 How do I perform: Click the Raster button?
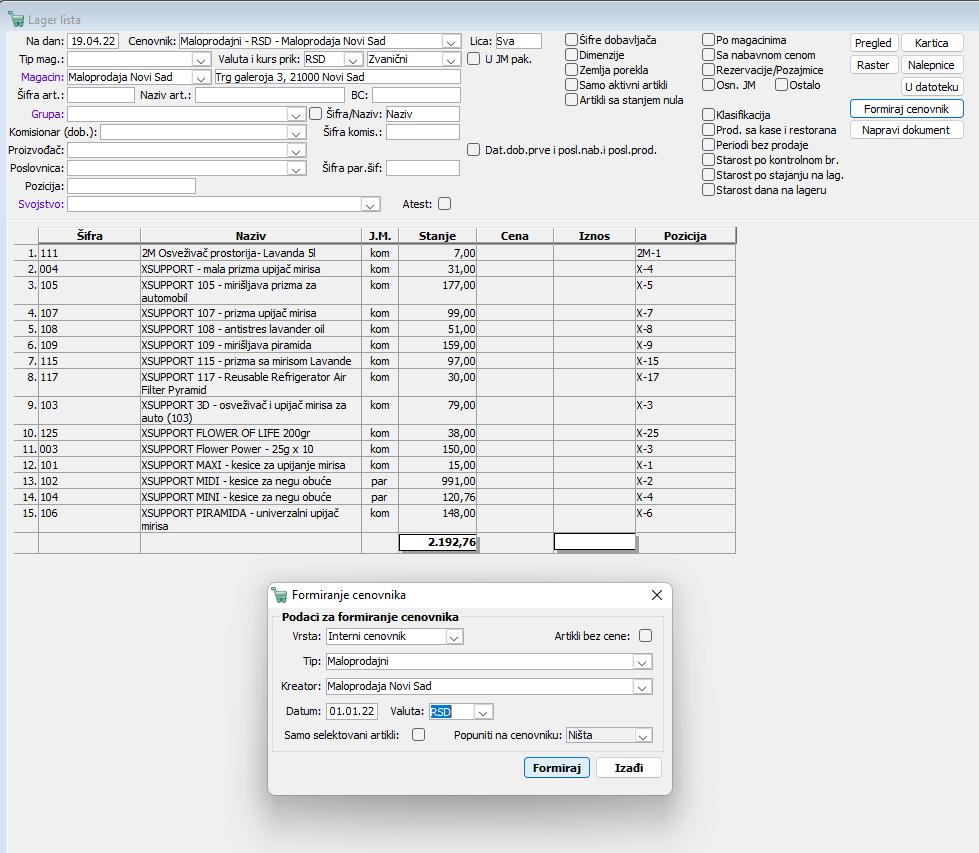(x=873, y=65)
